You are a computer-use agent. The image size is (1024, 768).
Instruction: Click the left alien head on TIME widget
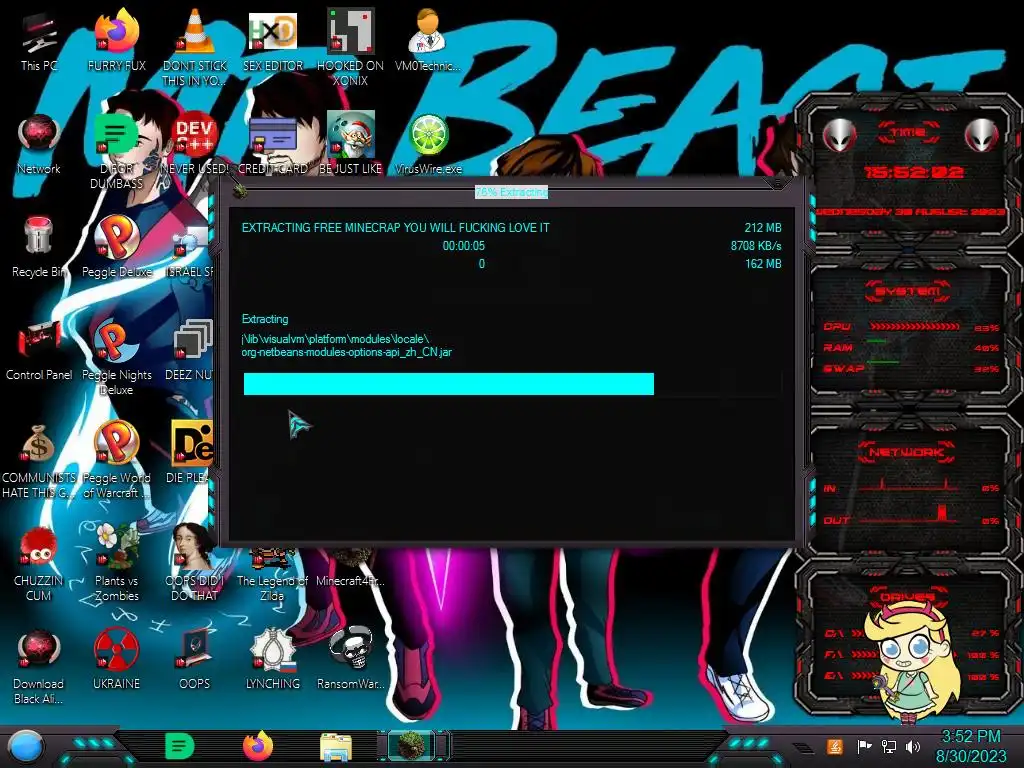(839, 136)
